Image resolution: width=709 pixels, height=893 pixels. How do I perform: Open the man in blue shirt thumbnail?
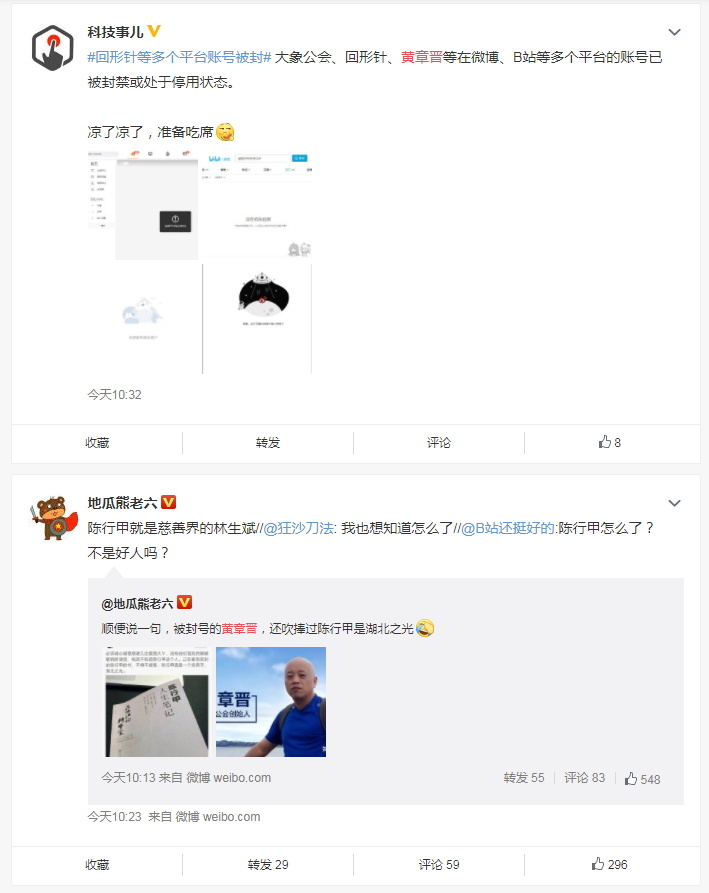coord(271,702)
